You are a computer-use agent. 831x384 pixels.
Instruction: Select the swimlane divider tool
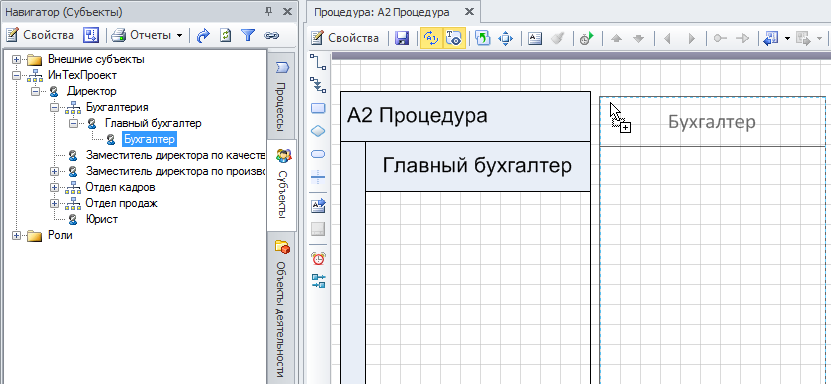pyautogui.click(x=318, y=177)
